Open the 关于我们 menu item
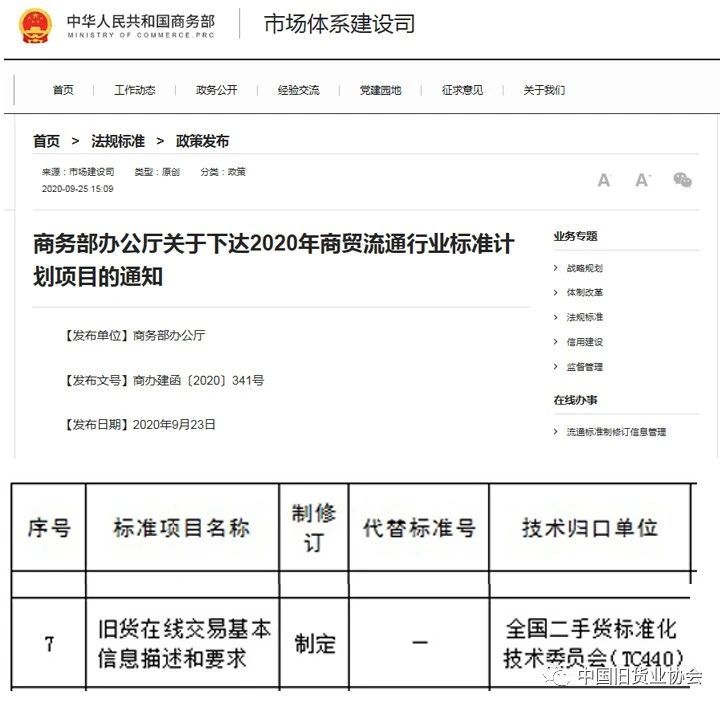The image size is (726, 708). pyautogui.click(x=544, y=90)
